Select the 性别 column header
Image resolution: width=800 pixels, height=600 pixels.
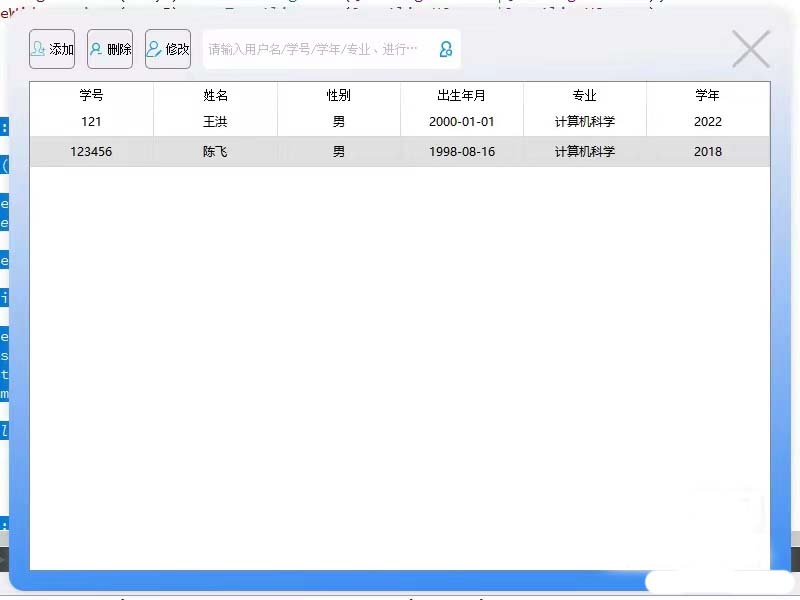(339, 95)
